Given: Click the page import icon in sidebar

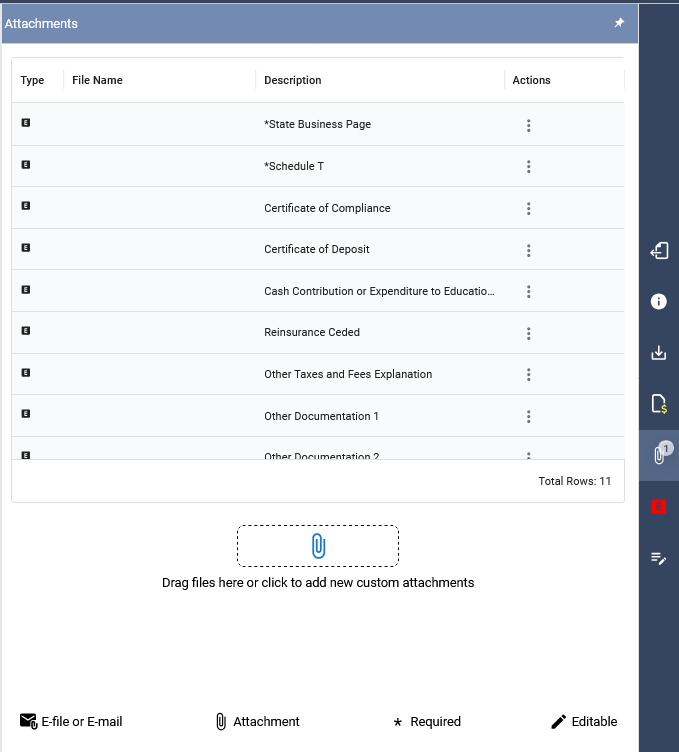Looking at the screenshot, I should pos(659,250).
